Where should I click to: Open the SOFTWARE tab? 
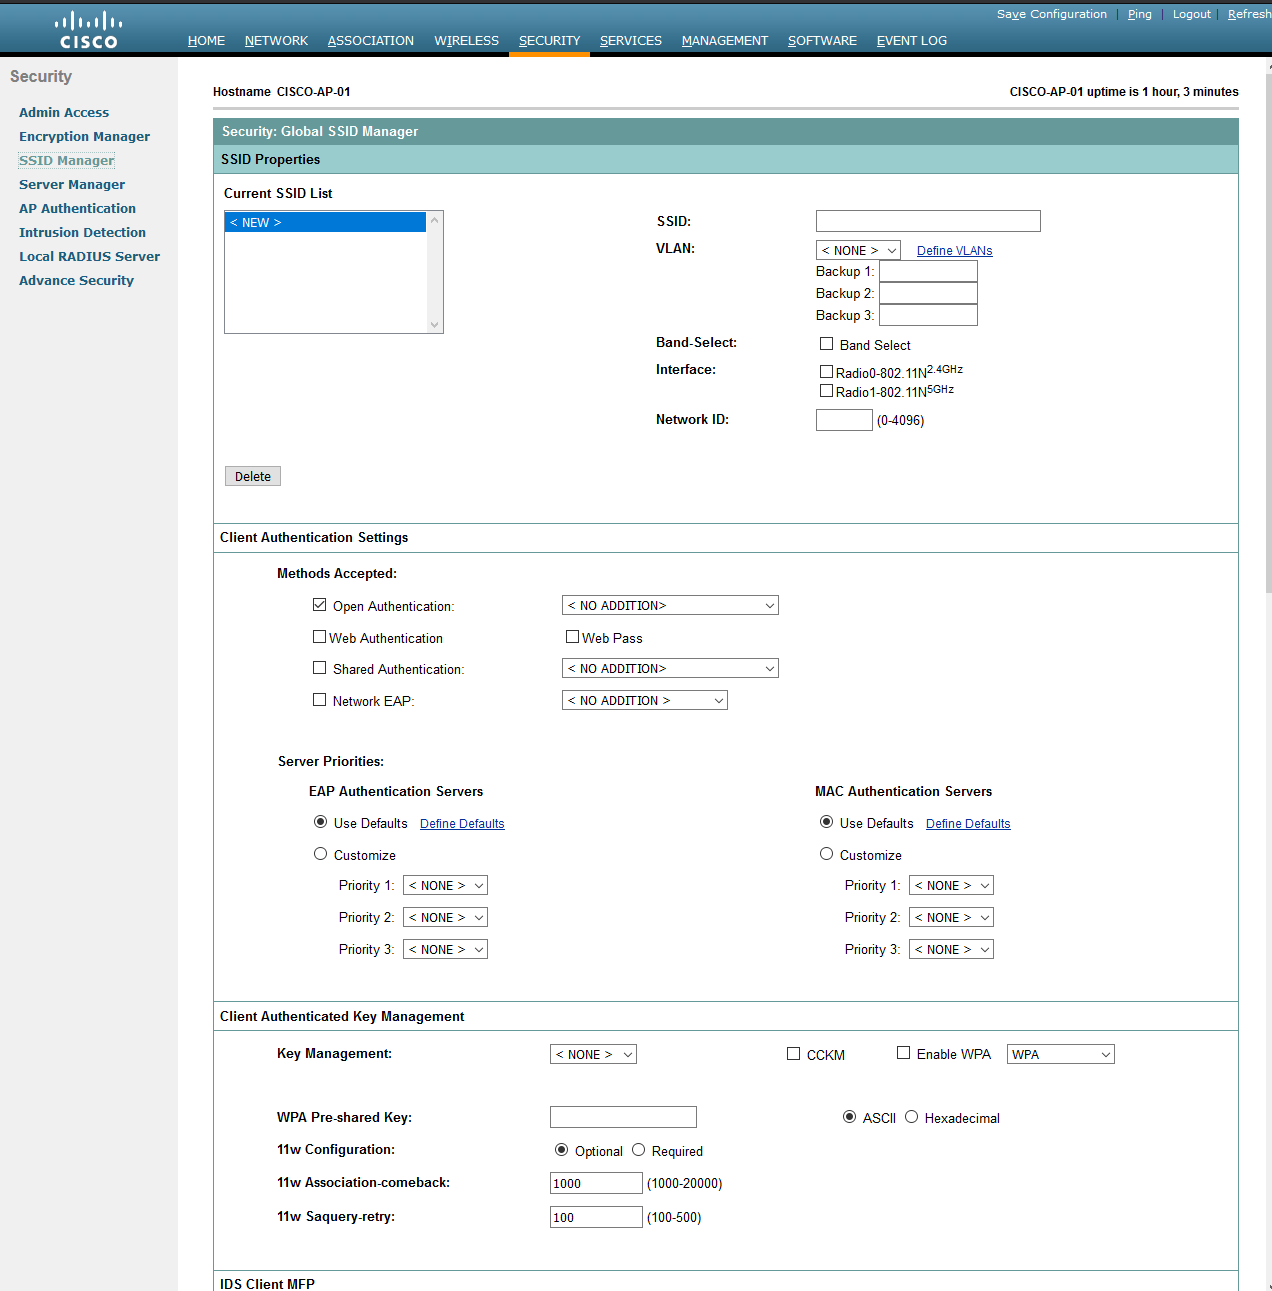coord(822,41)
